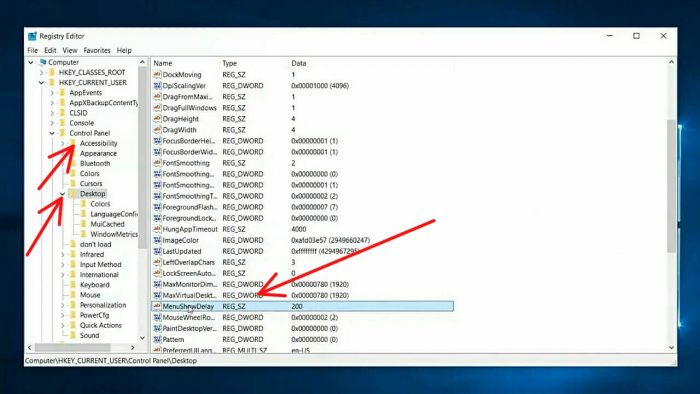The width and height of the screenshot is (700, 394).
Task: Click the Desktop folder icon
Action: tap(73, 194)
